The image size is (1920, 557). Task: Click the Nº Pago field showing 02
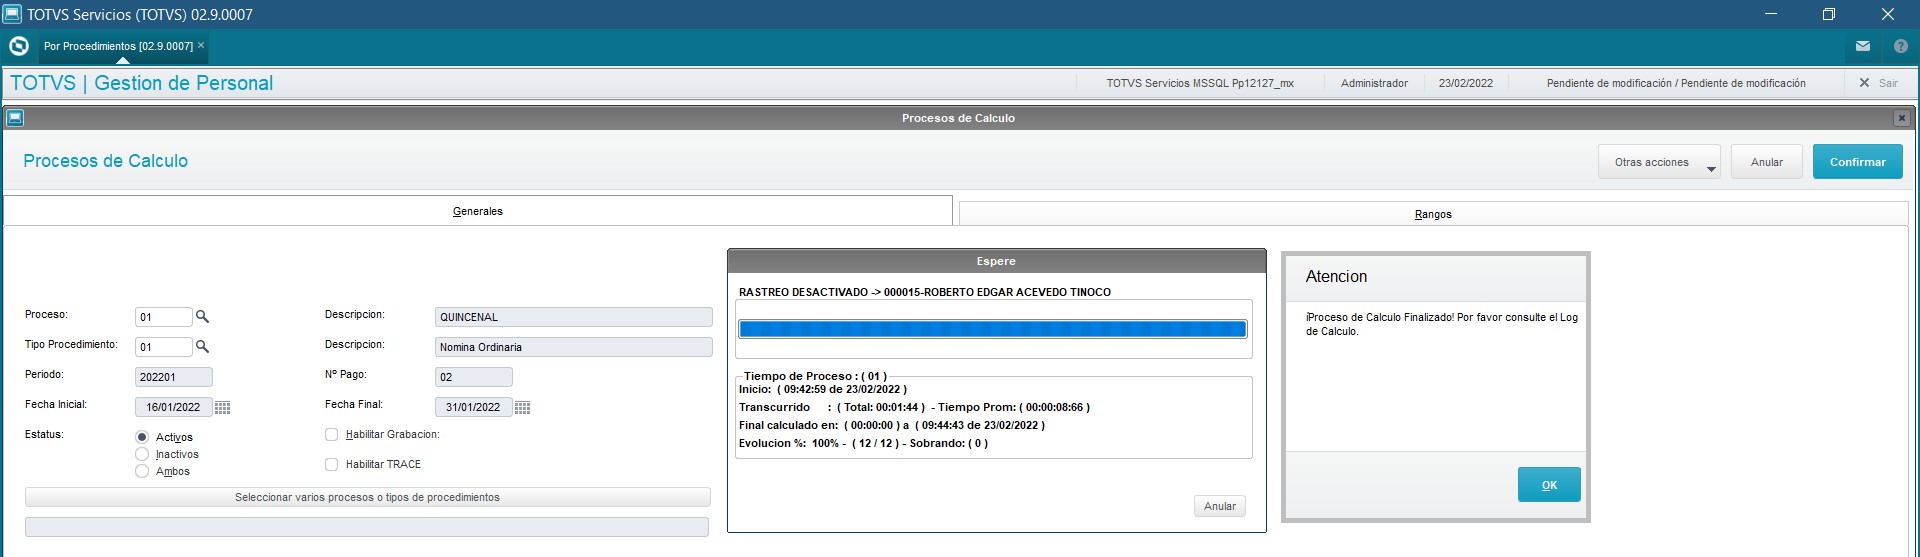pyautogui.click(x=473, y=377)
